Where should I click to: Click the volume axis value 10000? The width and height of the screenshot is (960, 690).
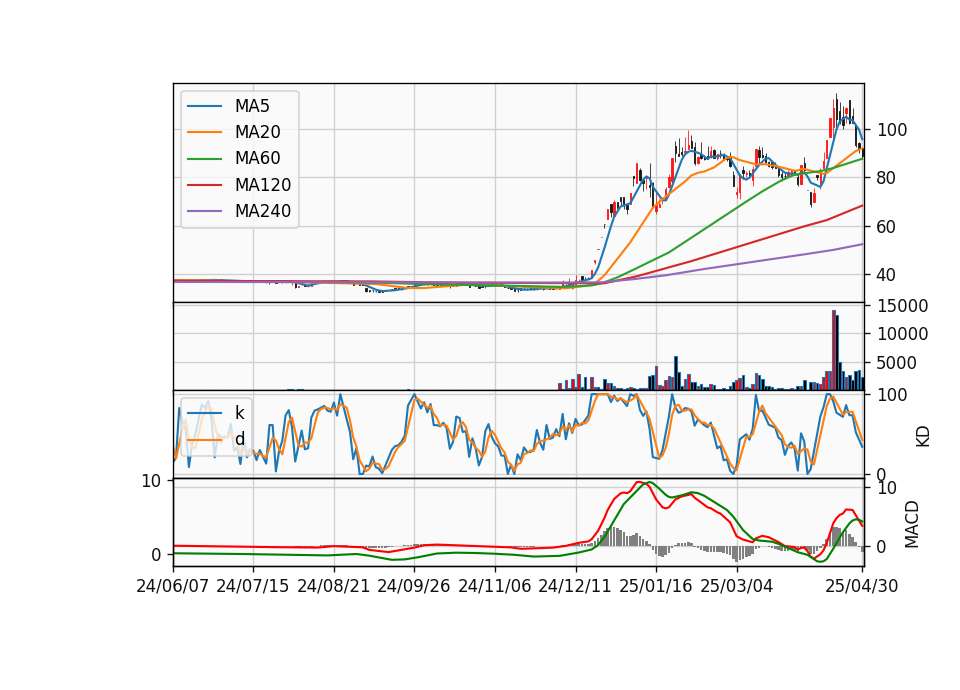click(903, 334)
